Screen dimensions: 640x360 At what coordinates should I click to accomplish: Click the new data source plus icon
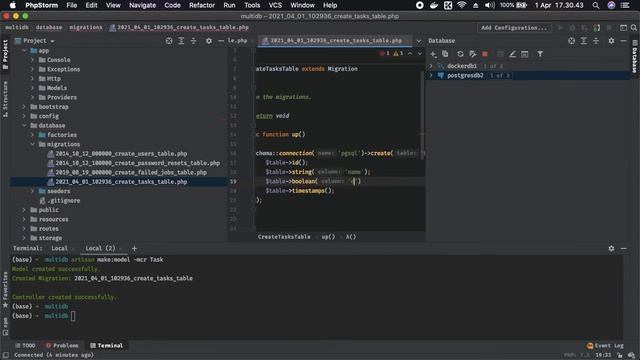(x=433, y=54)
